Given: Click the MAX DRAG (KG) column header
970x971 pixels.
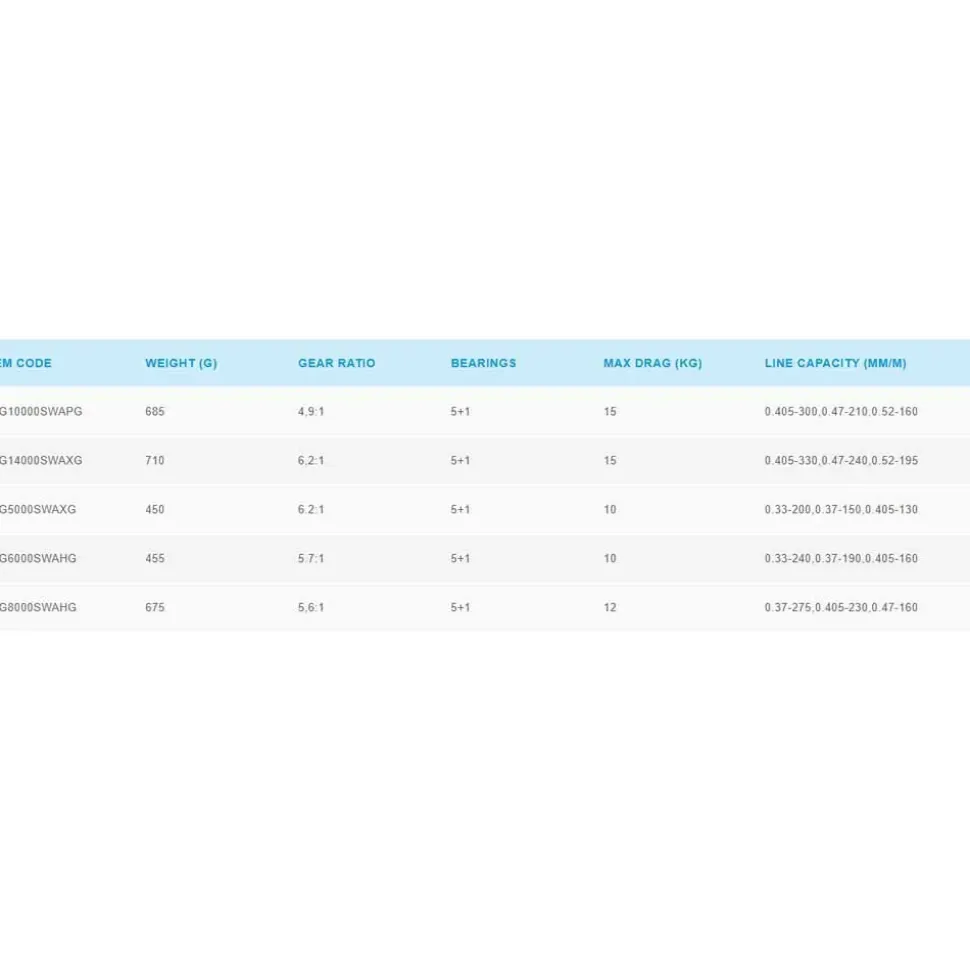Looking at the screenshot, I should pos(652,364).
